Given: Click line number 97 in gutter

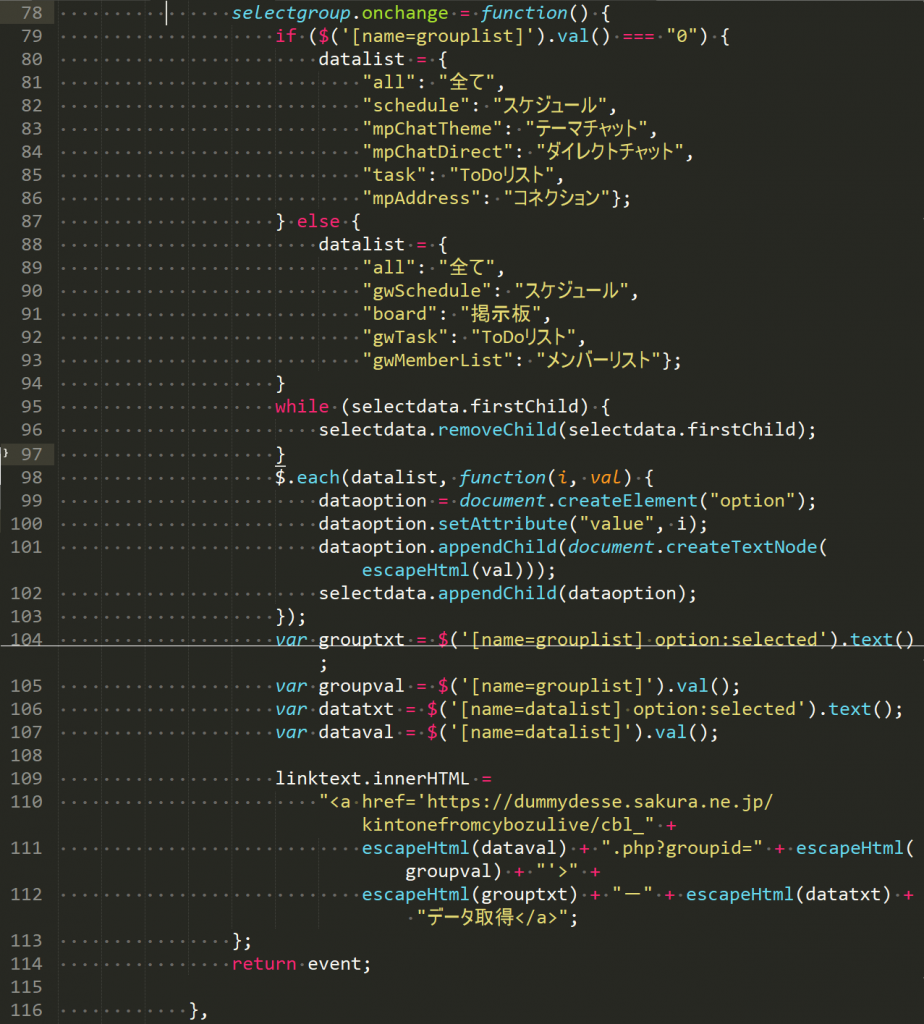Looking at the screenshot, I should (31, 454).
